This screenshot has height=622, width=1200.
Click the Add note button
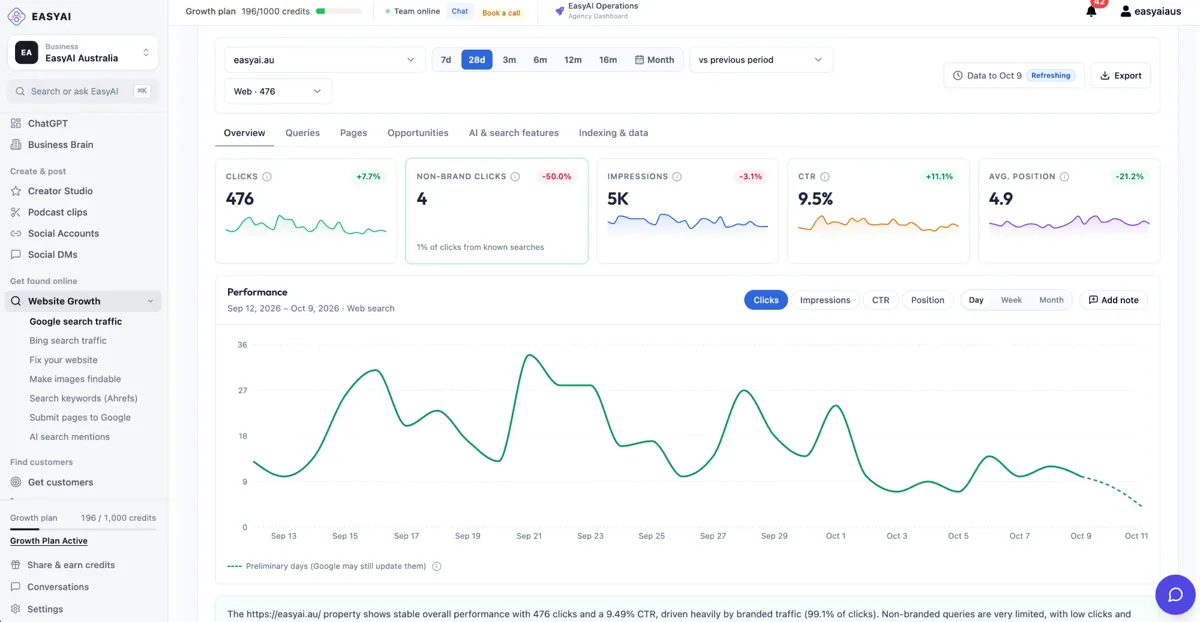[x=1113, y=300]
